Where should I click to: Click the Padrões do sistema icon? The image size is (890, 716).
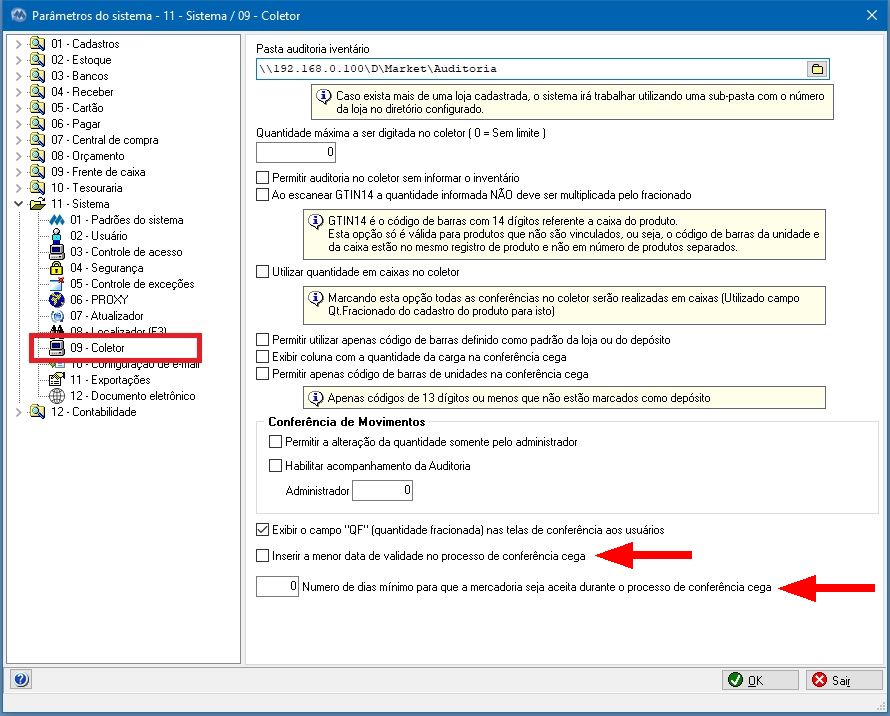[x=57, y=220]
